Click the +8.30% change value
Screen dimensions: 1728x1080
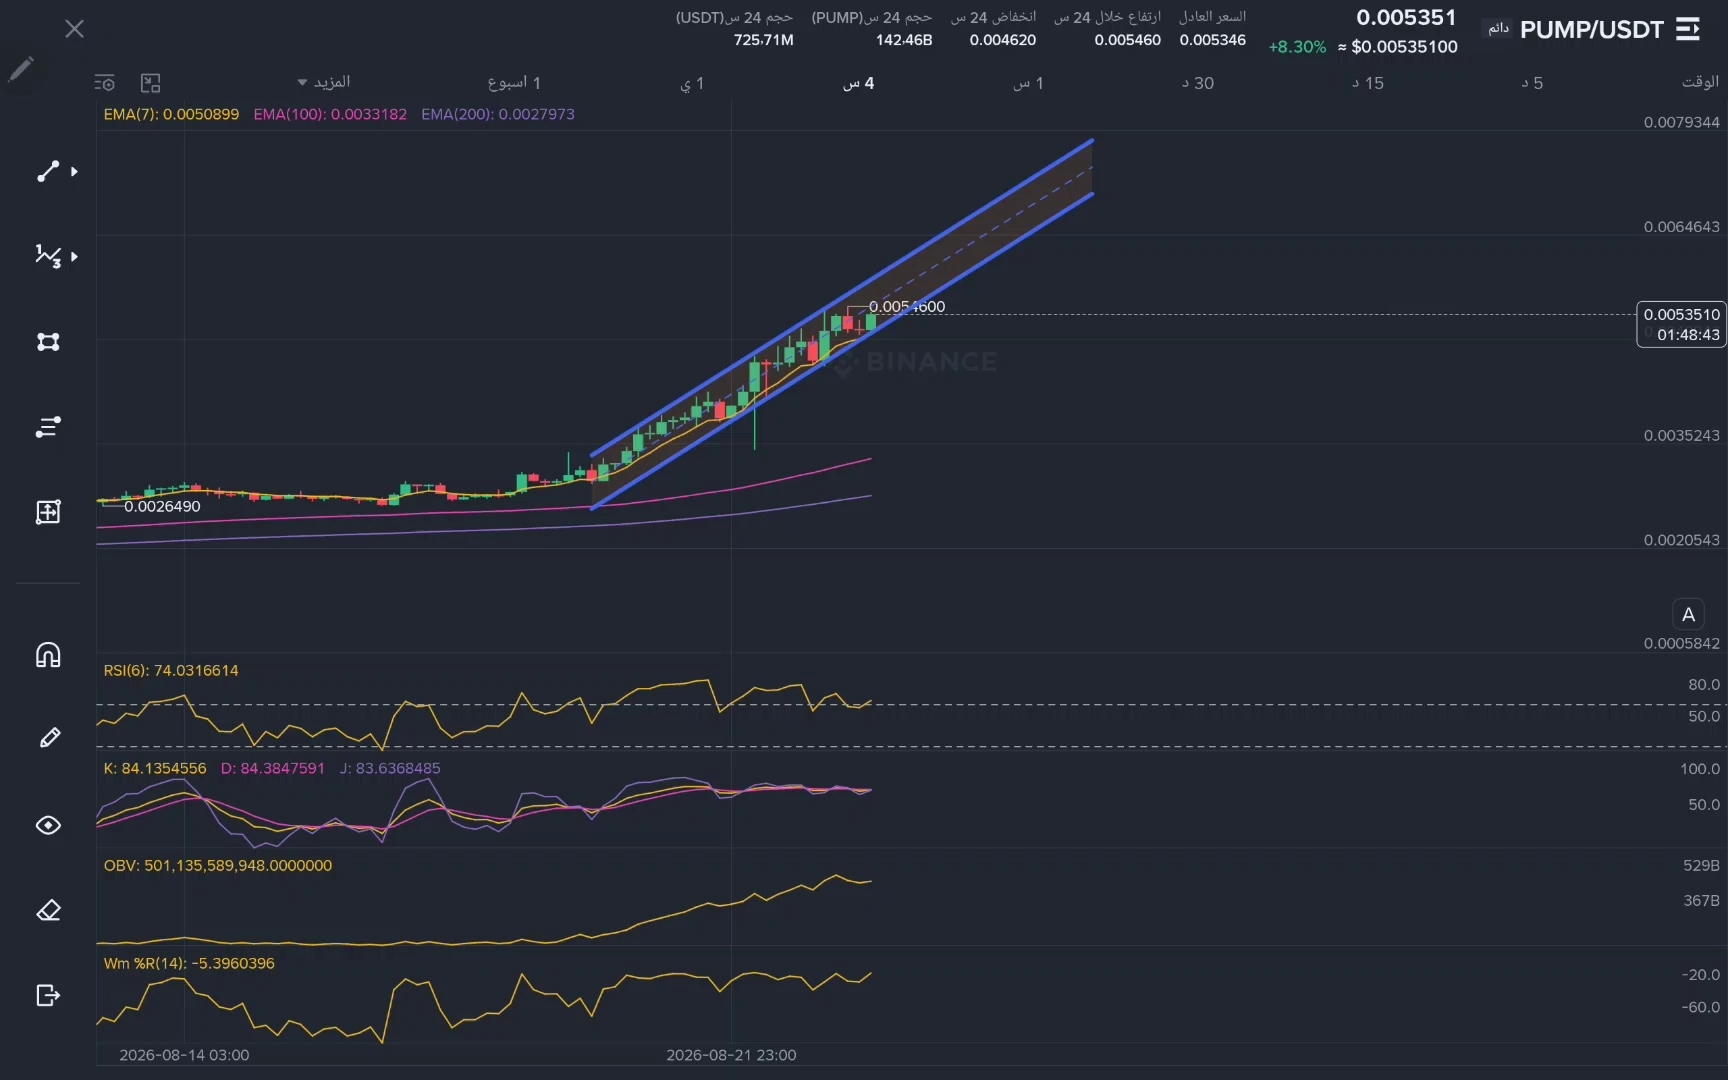[1297, 47]
